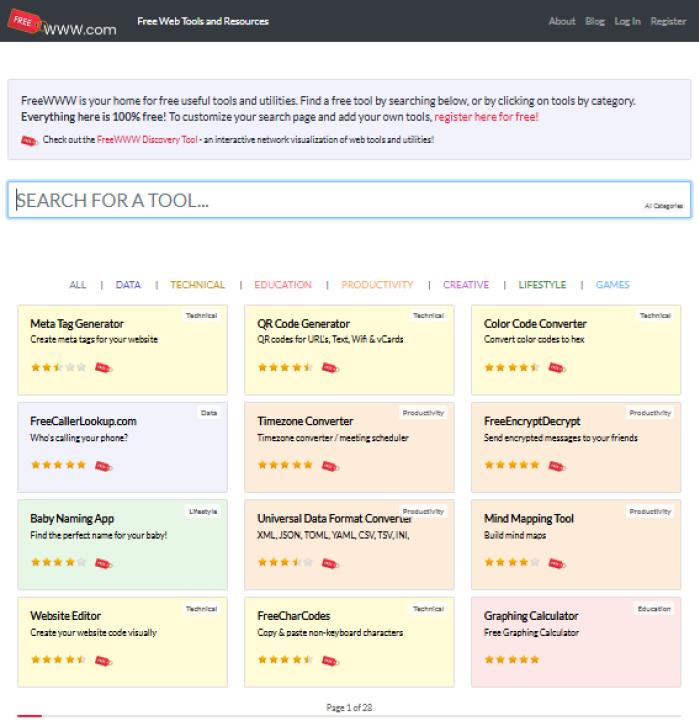Image resolution: width=699 pixels, height=720 pixels.
Task: Open the Blog page from header
Action: tap(595, 21)
